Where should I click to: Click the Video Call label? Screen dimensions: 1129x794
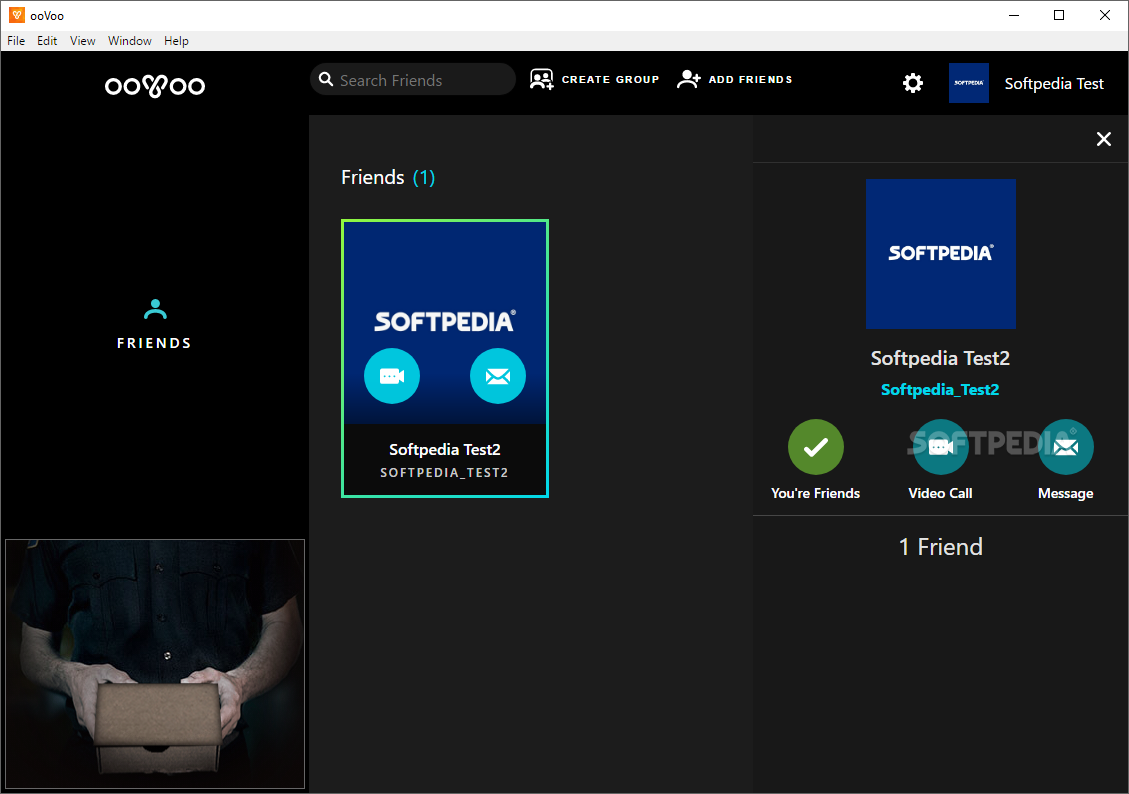click(940, 493)
